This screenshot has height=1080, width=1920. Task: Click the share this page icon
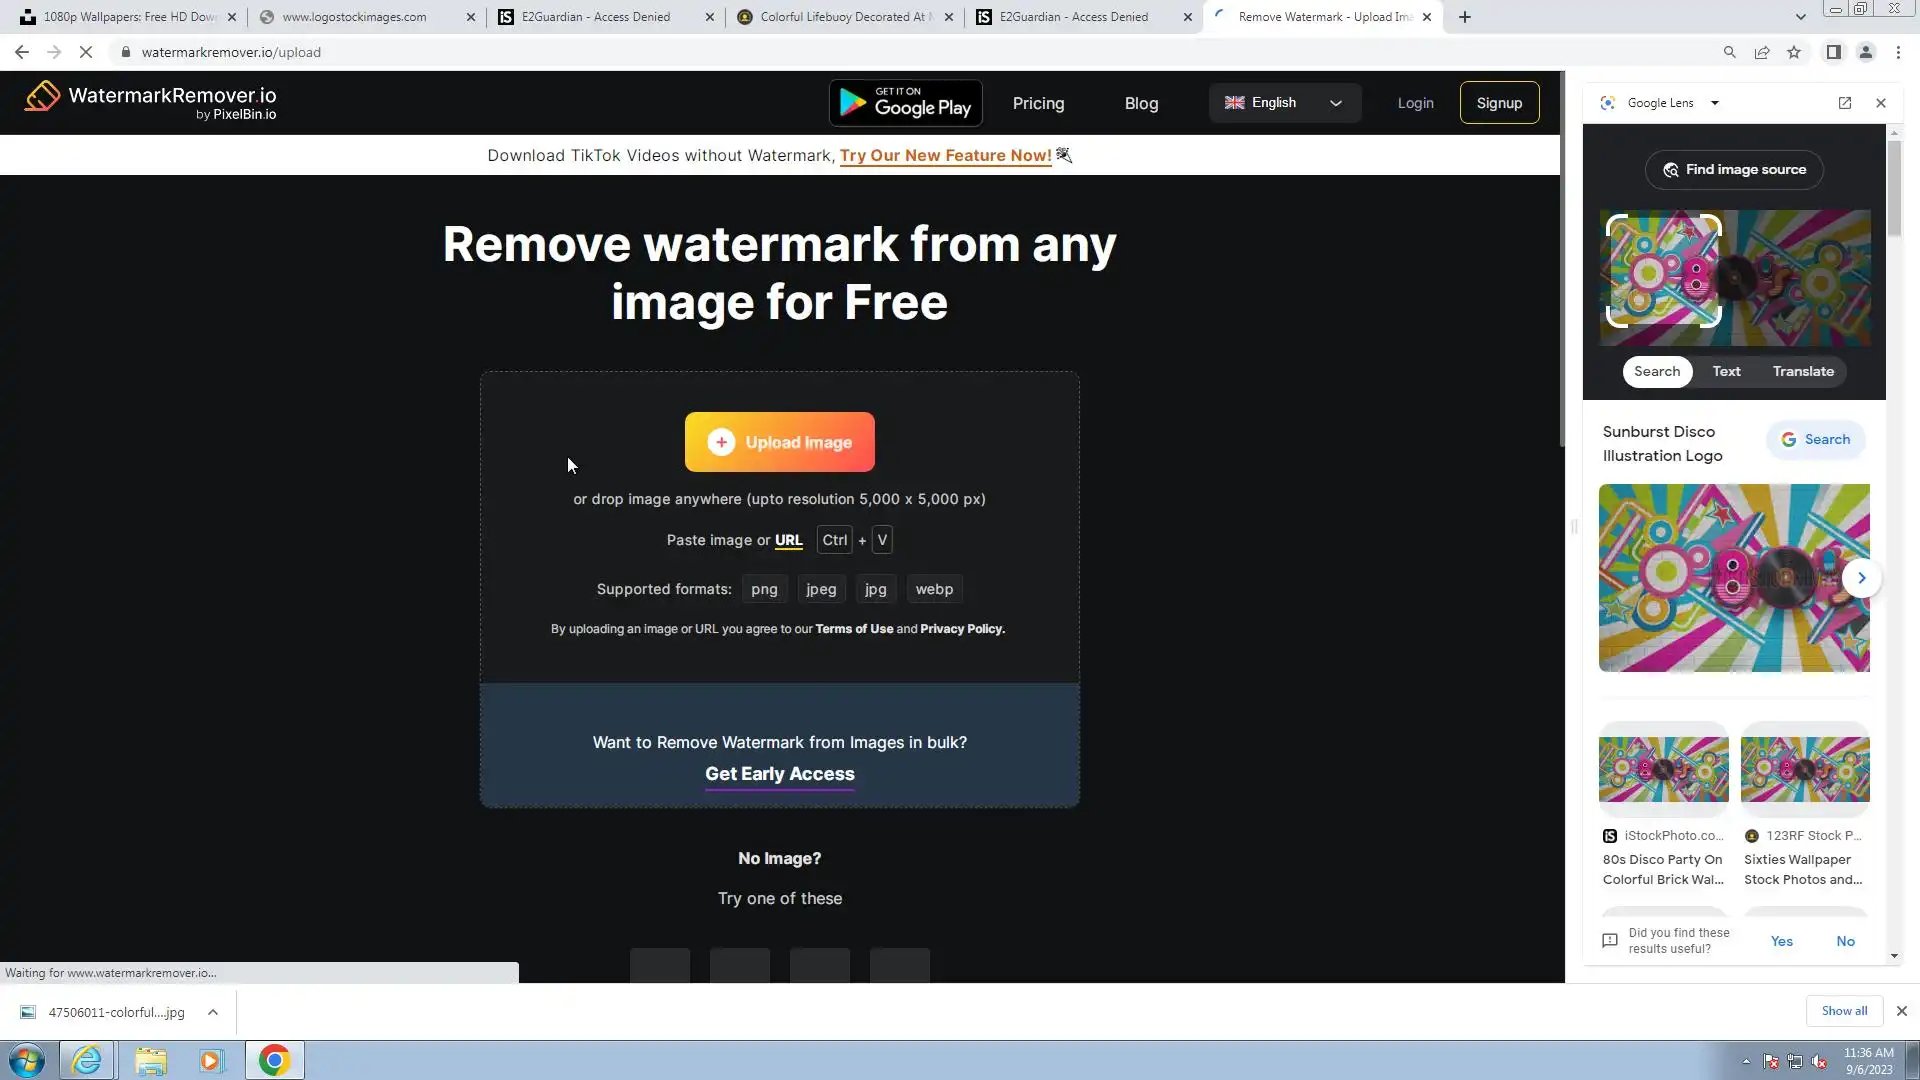click(x=1762, y=52)
